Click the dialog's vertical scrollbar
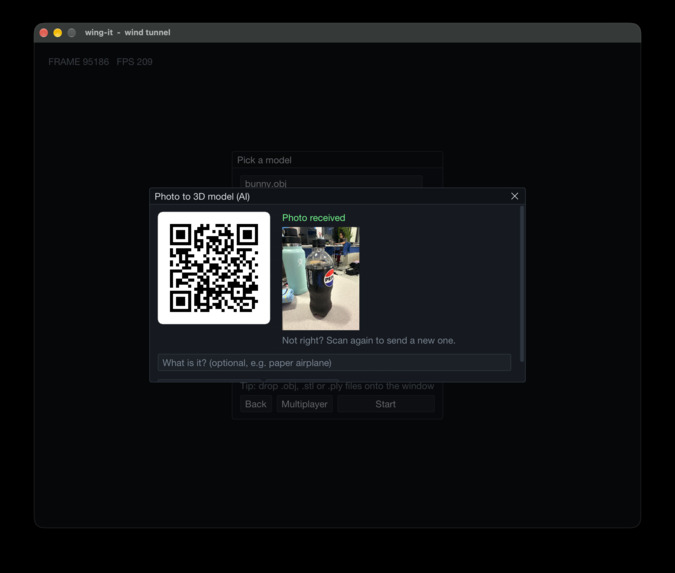The image size is (675, 573). point(522,284)
